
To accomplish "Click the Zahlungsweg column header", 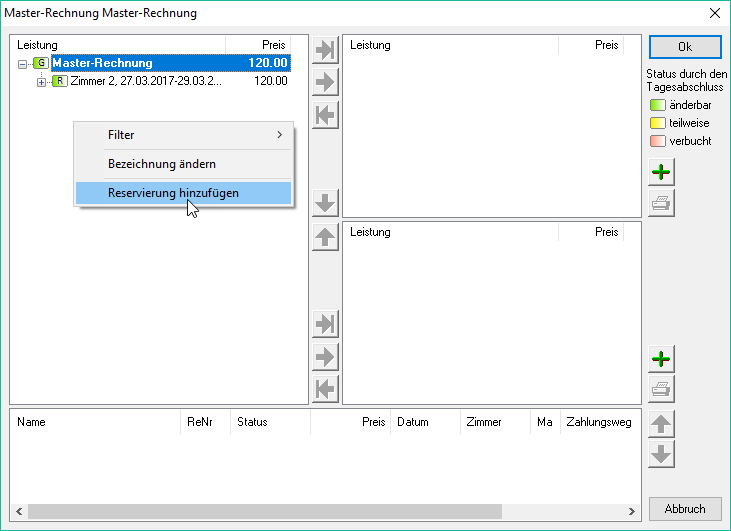I will click(599, 422).
